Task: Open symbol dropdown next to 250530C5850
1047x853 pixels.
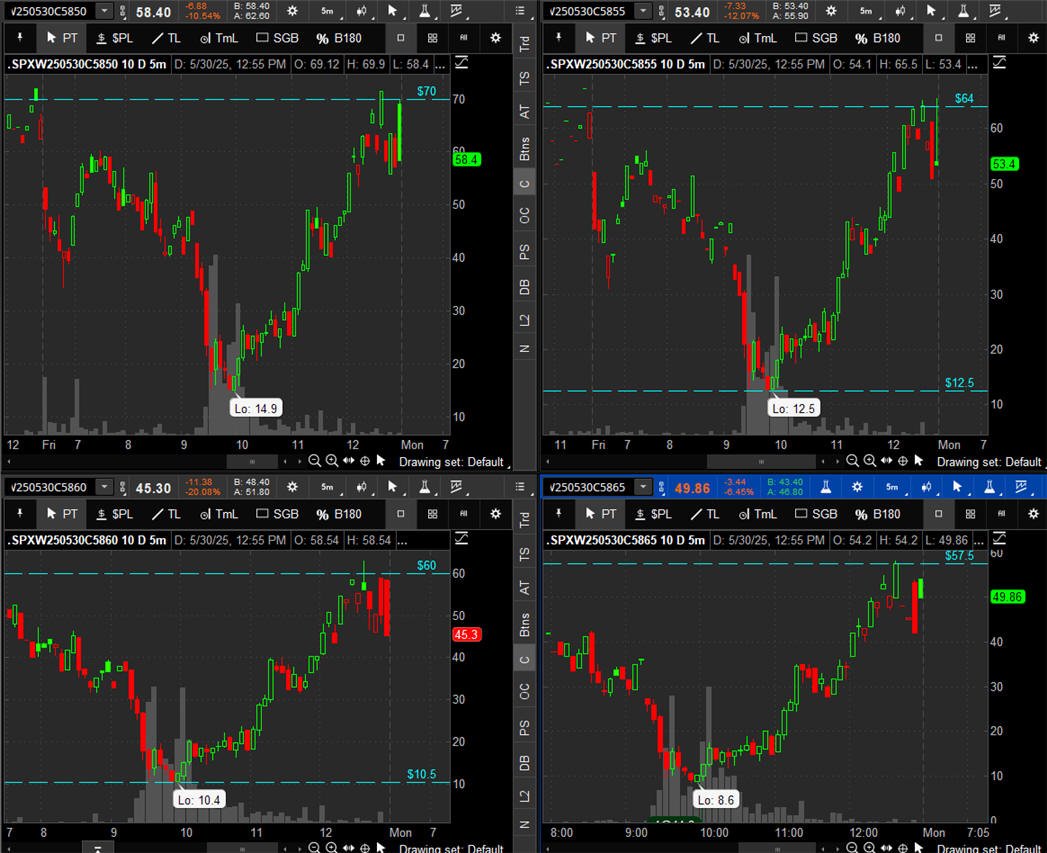Action: [x=104, y=11]
